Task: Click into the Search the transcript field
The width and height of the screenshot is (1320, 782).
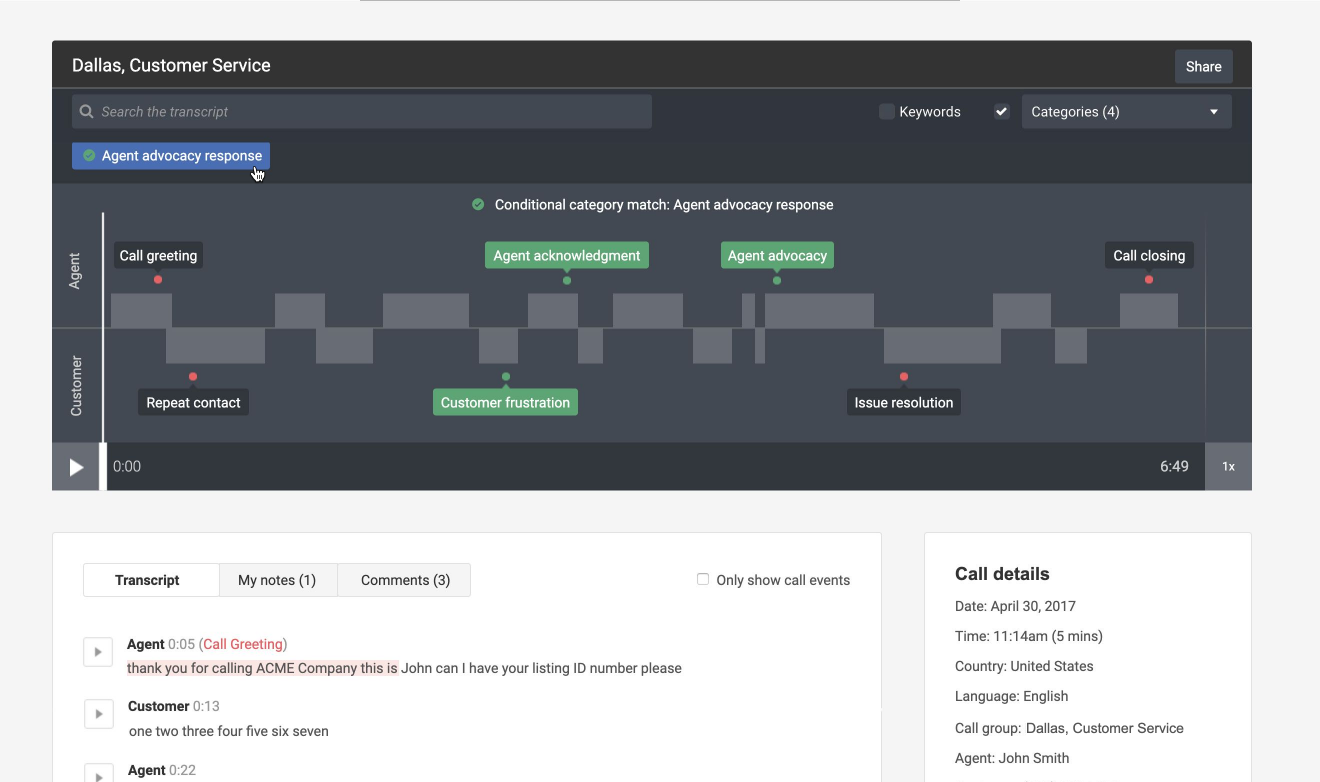Action: point(370,112)
